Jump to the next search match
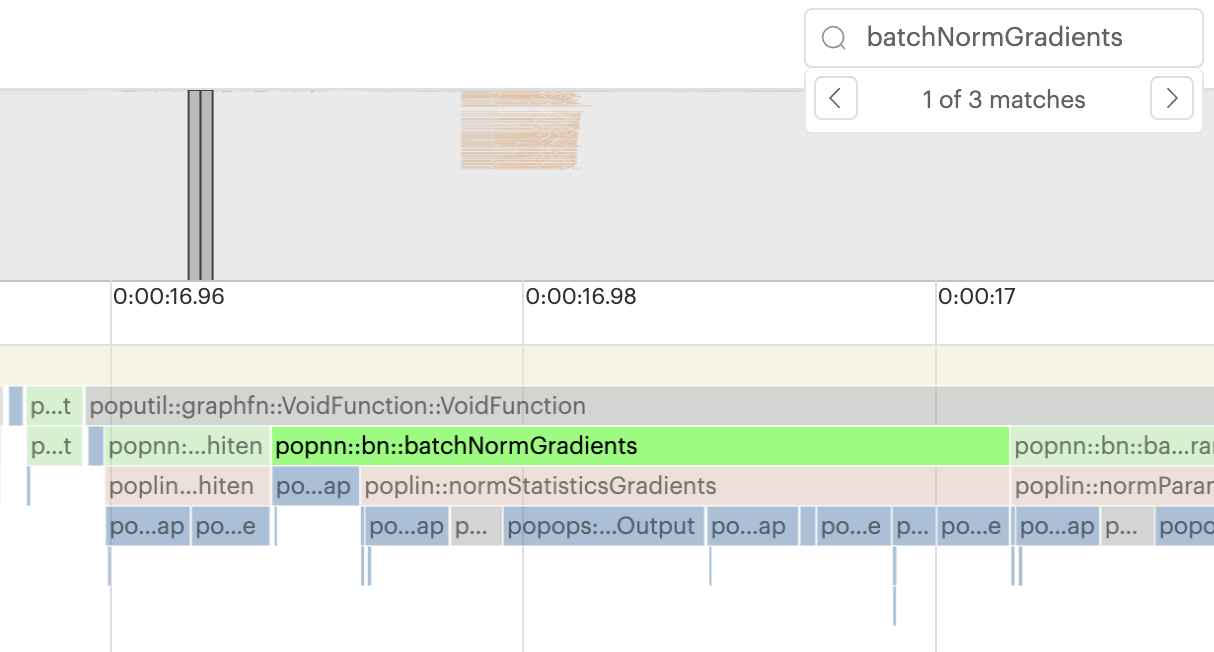1214x652 pixels. pyautogui.click(x=1172, y=99)
